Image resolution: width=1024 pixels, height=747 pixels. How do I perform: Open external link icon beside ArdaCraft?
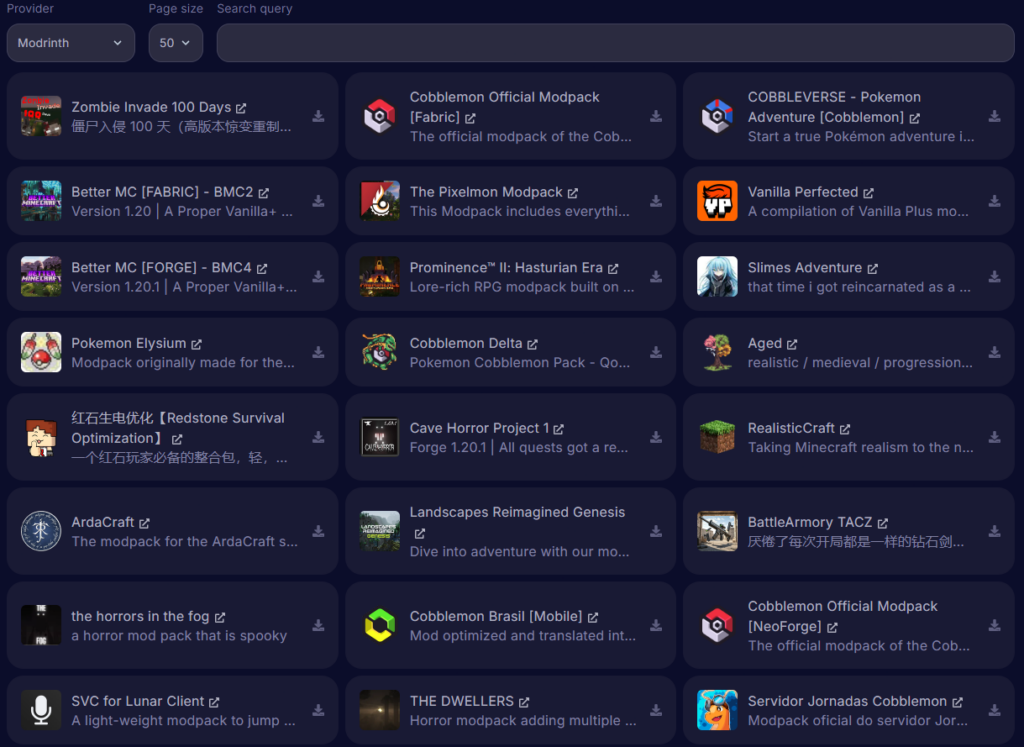coord(145,523)
